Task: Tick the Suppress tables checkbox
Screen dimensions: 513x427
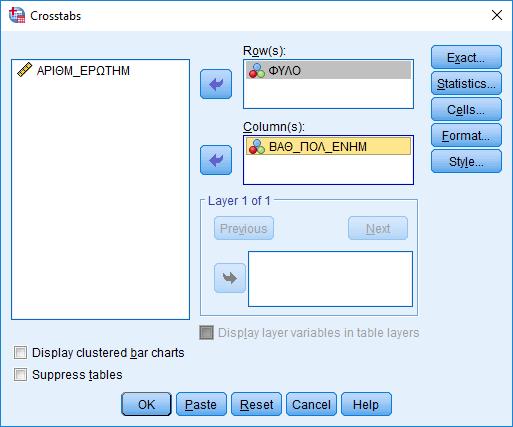Action: [x=20, y=374]
